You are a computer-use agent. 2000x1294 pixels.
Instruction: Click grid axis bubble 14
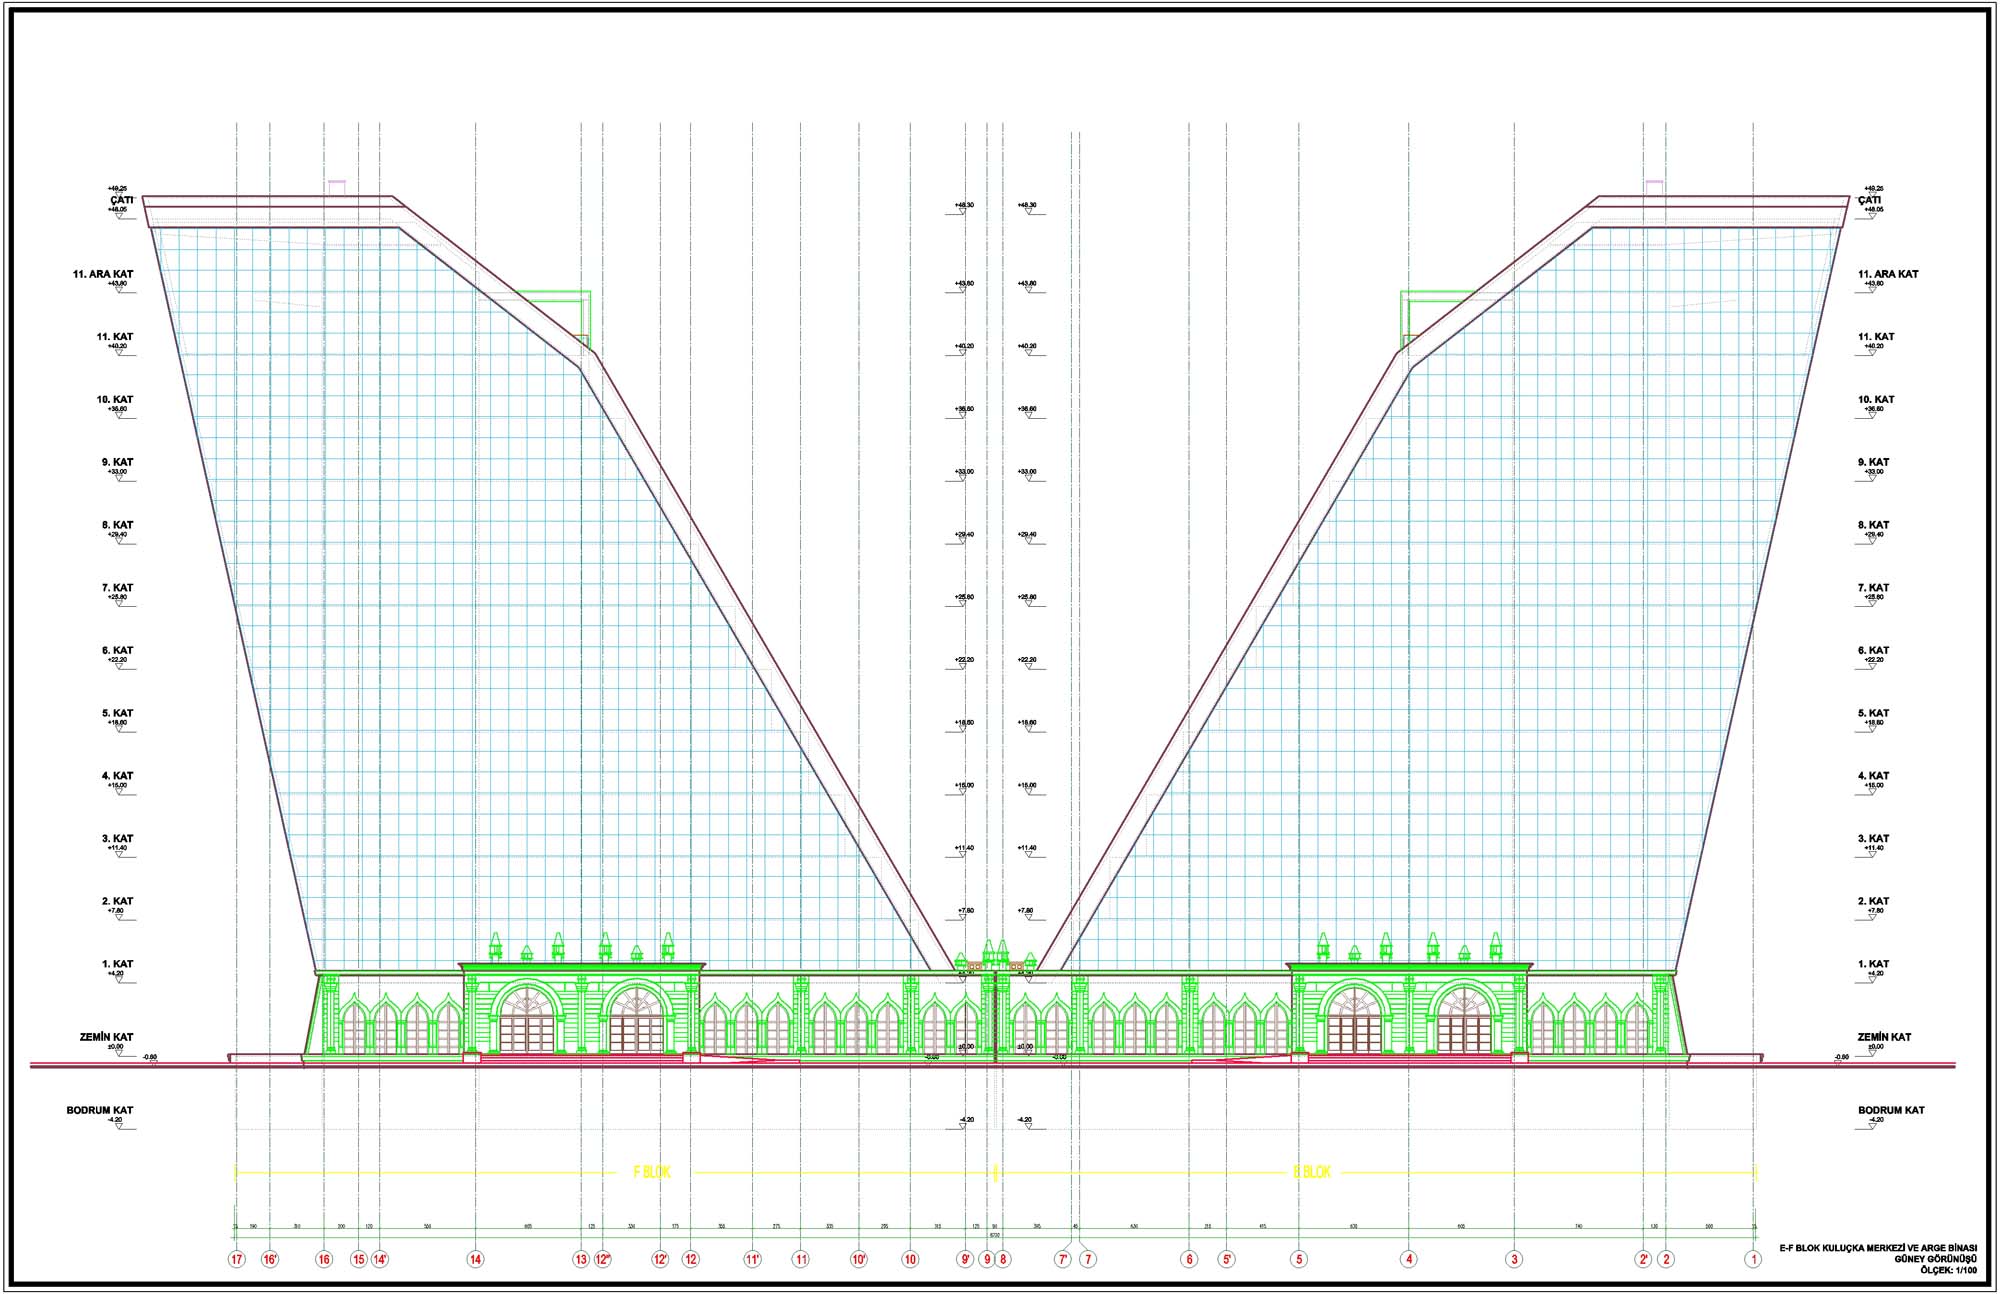(x=476, y=1260)
